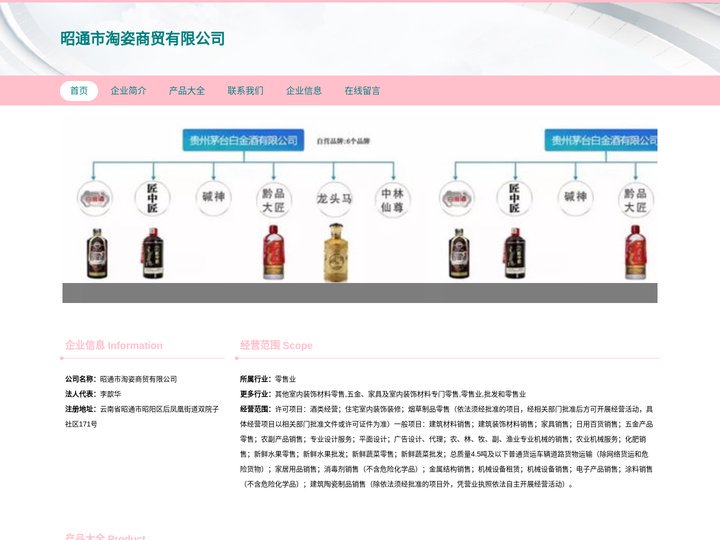This screenshot has width=720, height=540.
Task: Click the 自营品牌:6个品牌 caption
Action: pos(343,141)
